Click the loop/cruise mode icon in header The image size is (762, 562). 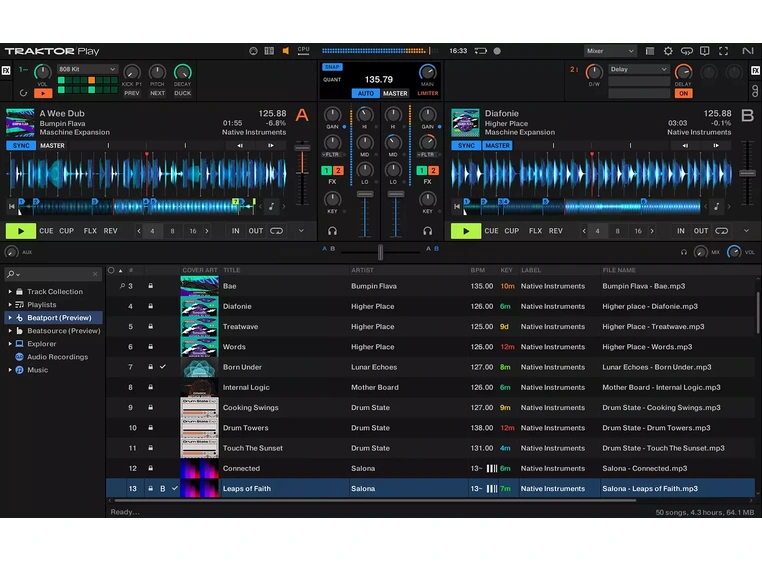point(687,51)
